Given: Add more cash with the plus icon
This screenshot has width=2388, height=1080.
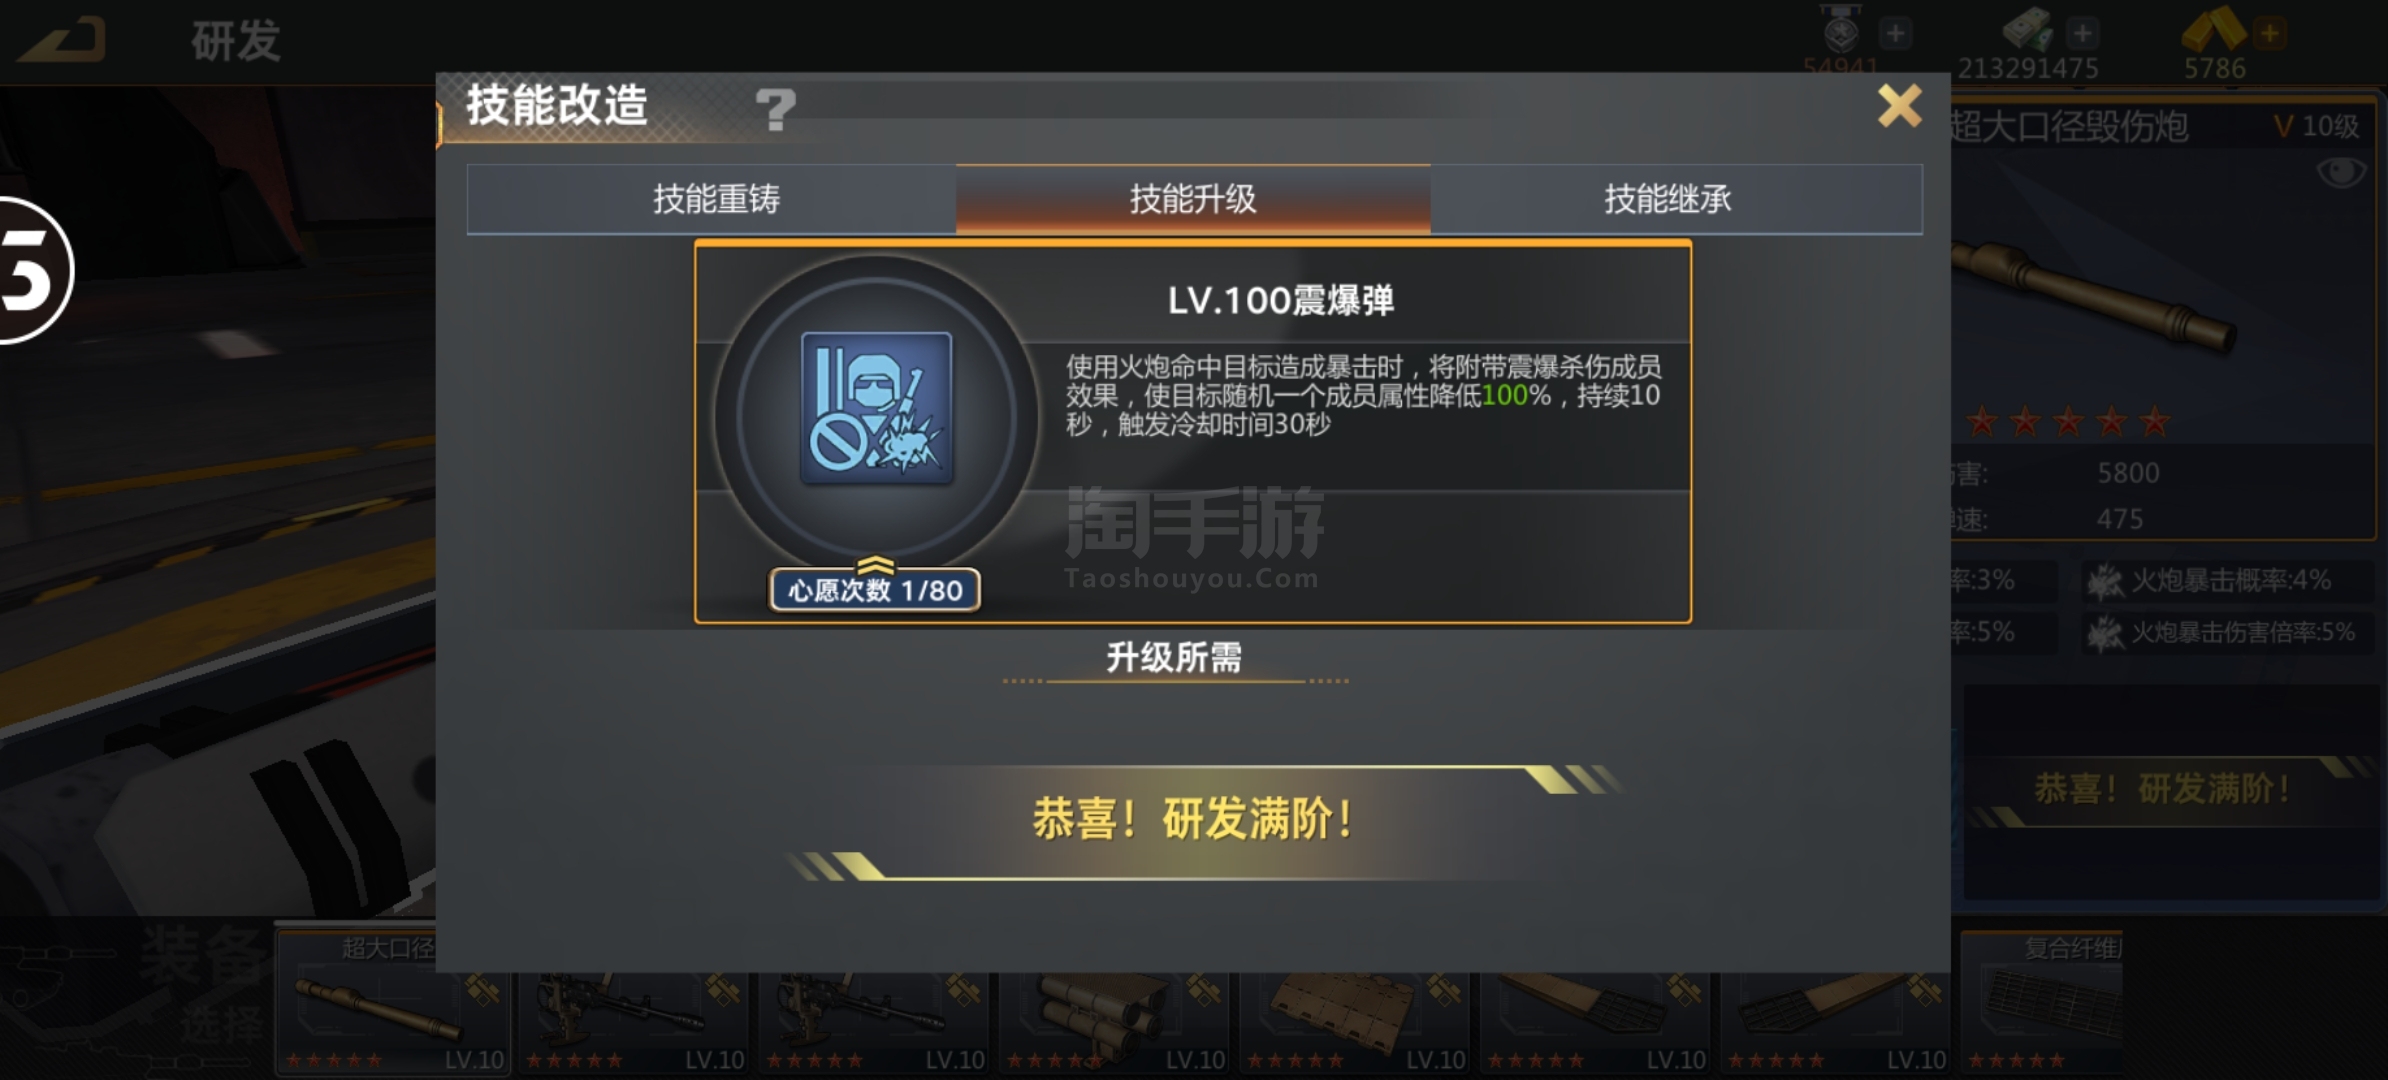Looking at the screenshot, I should 2082,33.
